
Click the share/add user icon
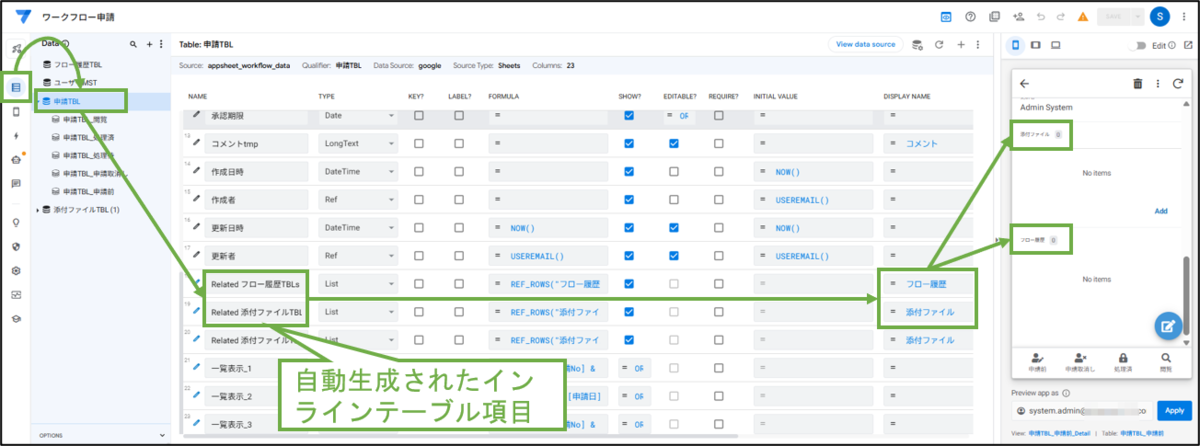click(1018, 17)
